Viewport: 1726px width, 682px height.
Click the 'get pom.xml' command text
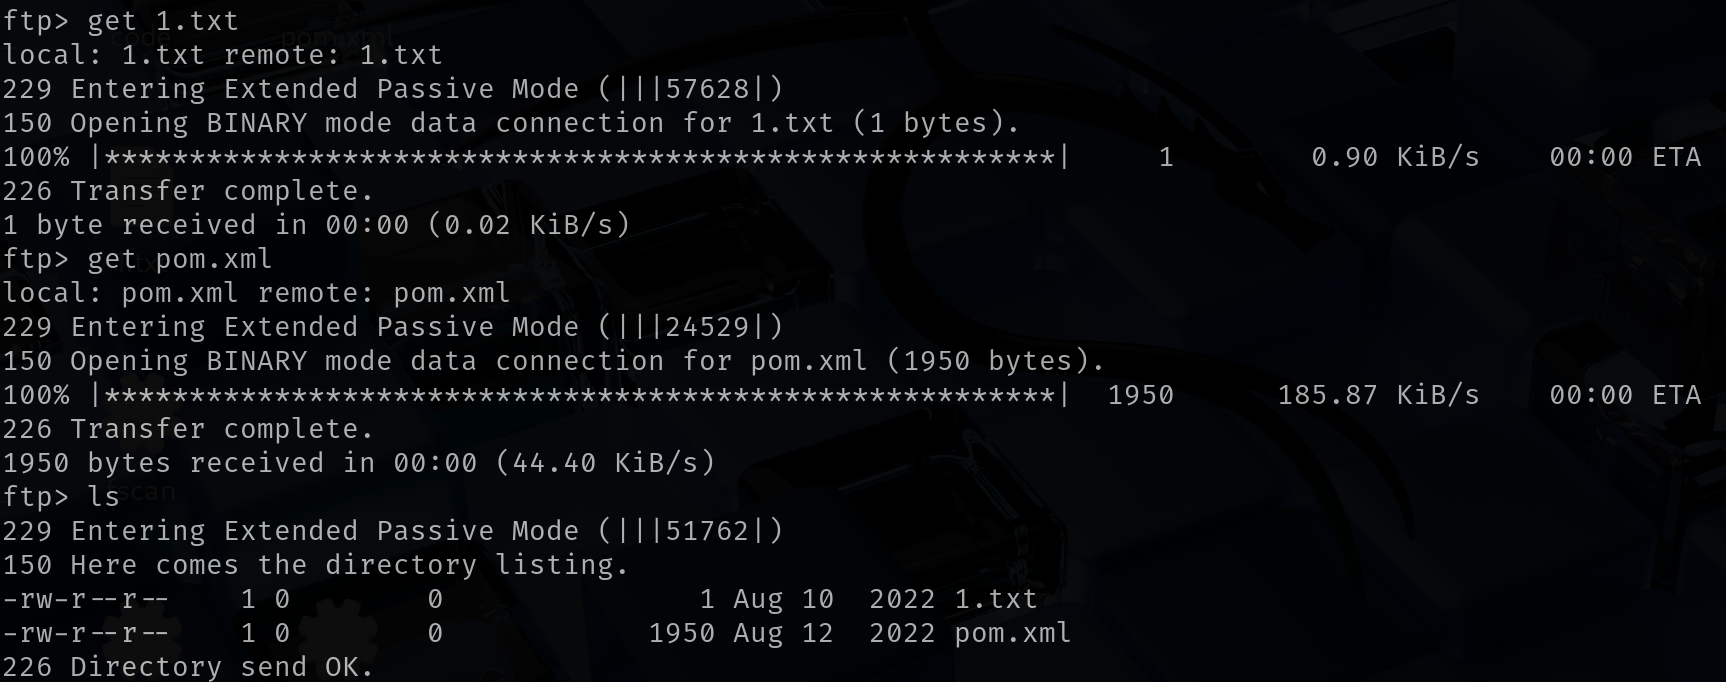[x=180, y=259]
